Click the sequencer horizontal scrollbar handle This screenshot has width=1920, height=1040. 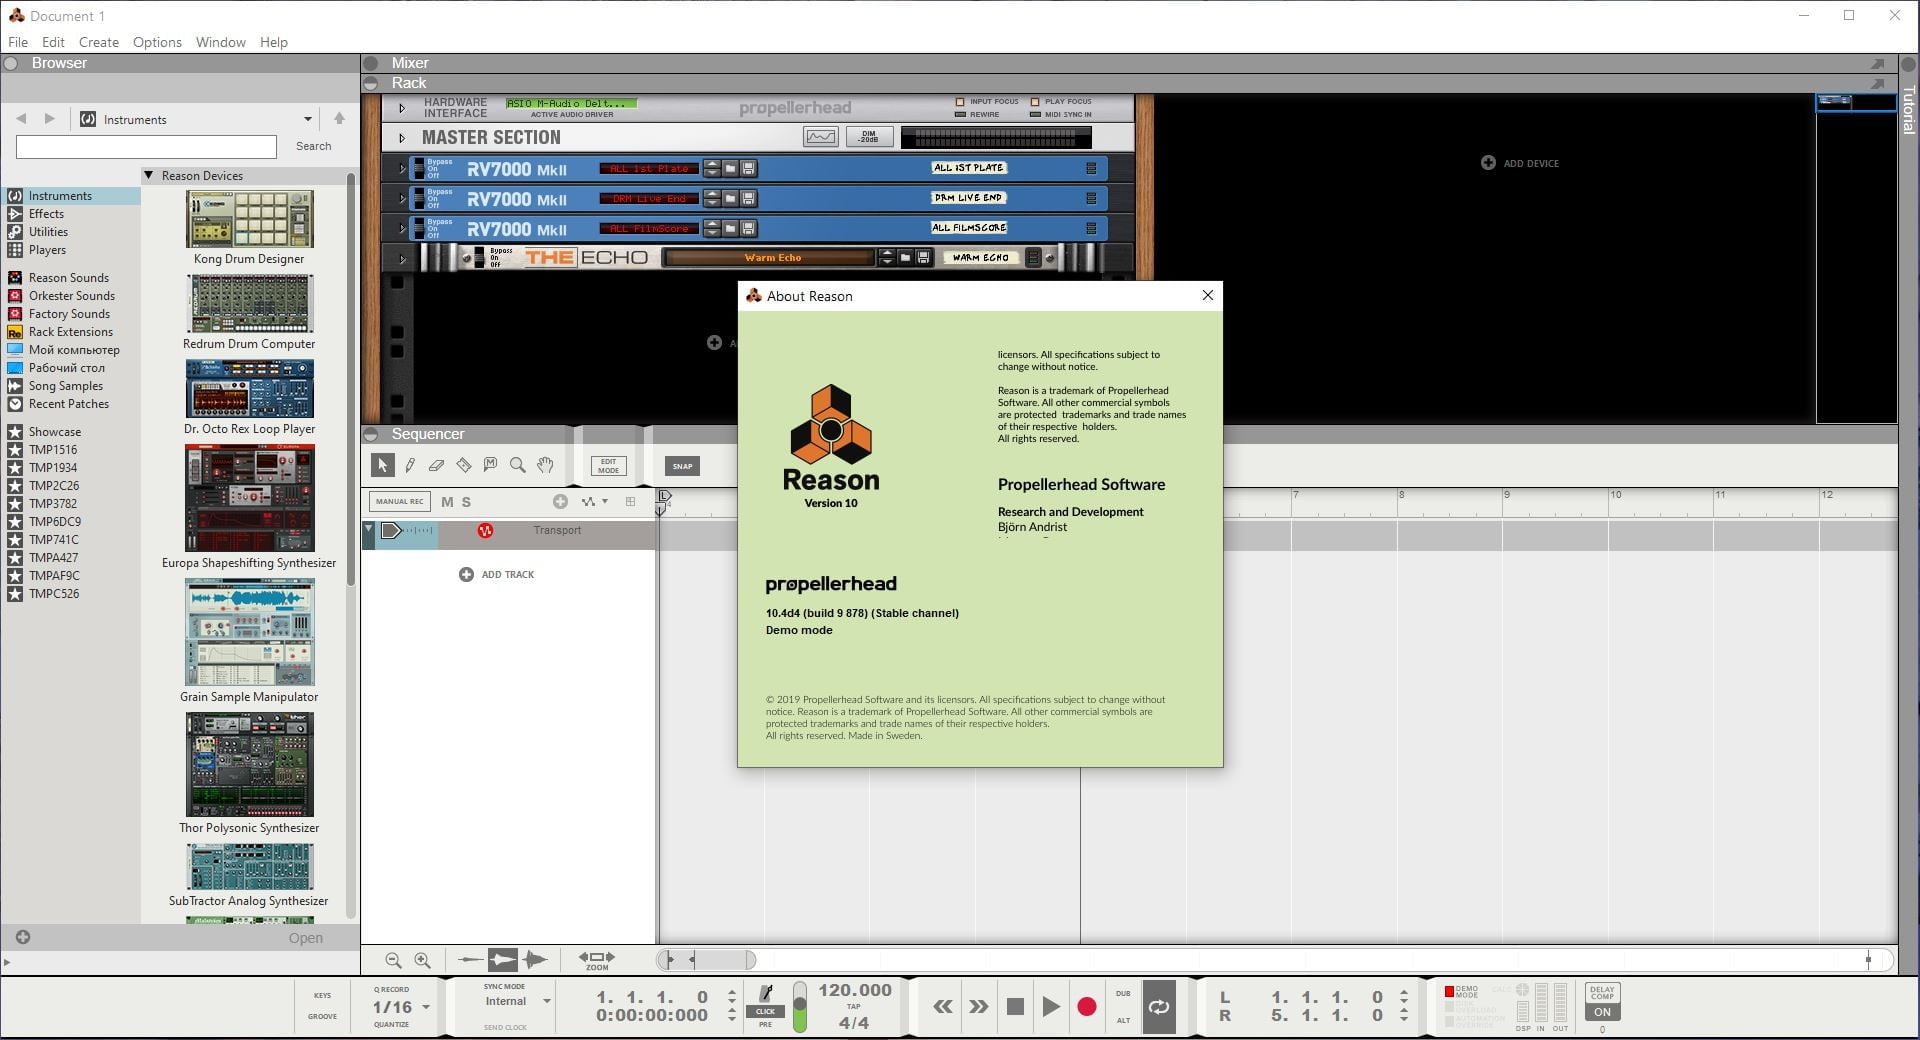(706, 960)
